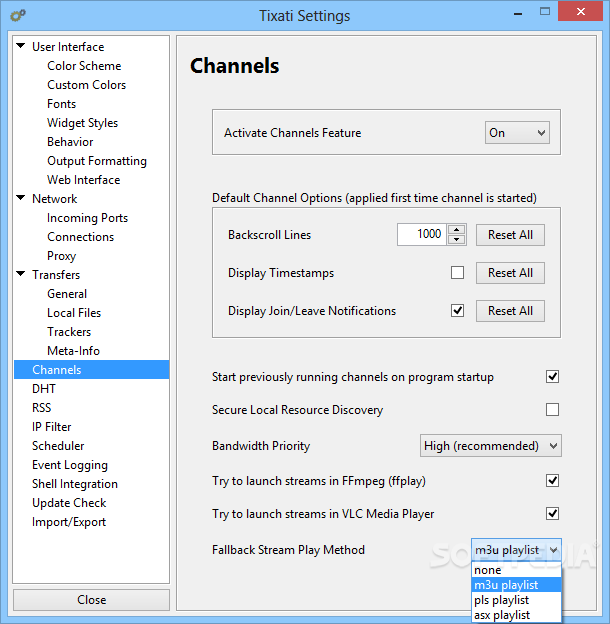Screen dimensions: 610x624
Task: Uncheck launch streams in FFmpeg (ffplay)
Action: [x=552, y=480]
